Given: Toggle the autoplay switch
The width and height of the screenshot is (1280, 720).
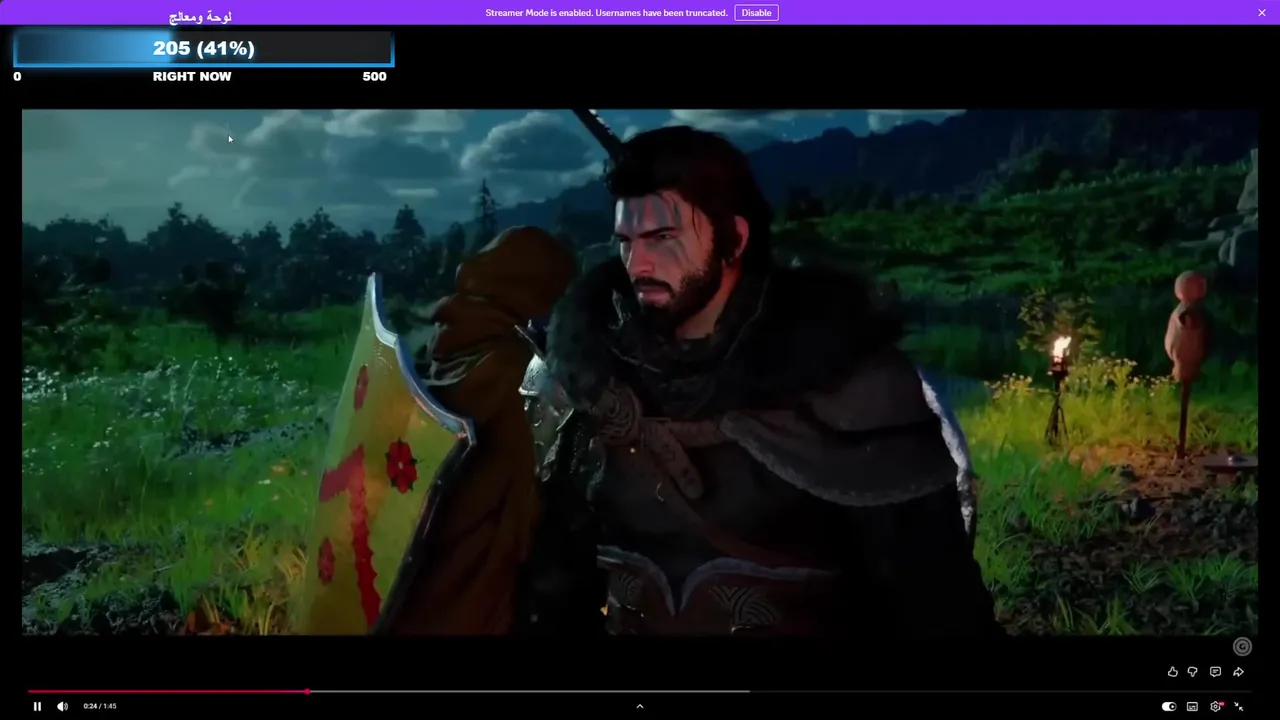Looking at the screenshot, I should [x=1169, y=706].
